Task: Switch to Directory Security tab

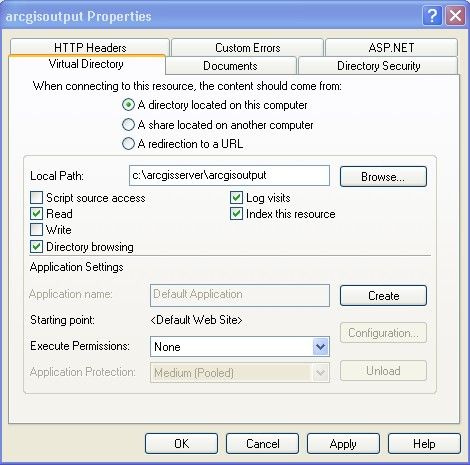Action: pyautogui.click(x=378, y=66)
